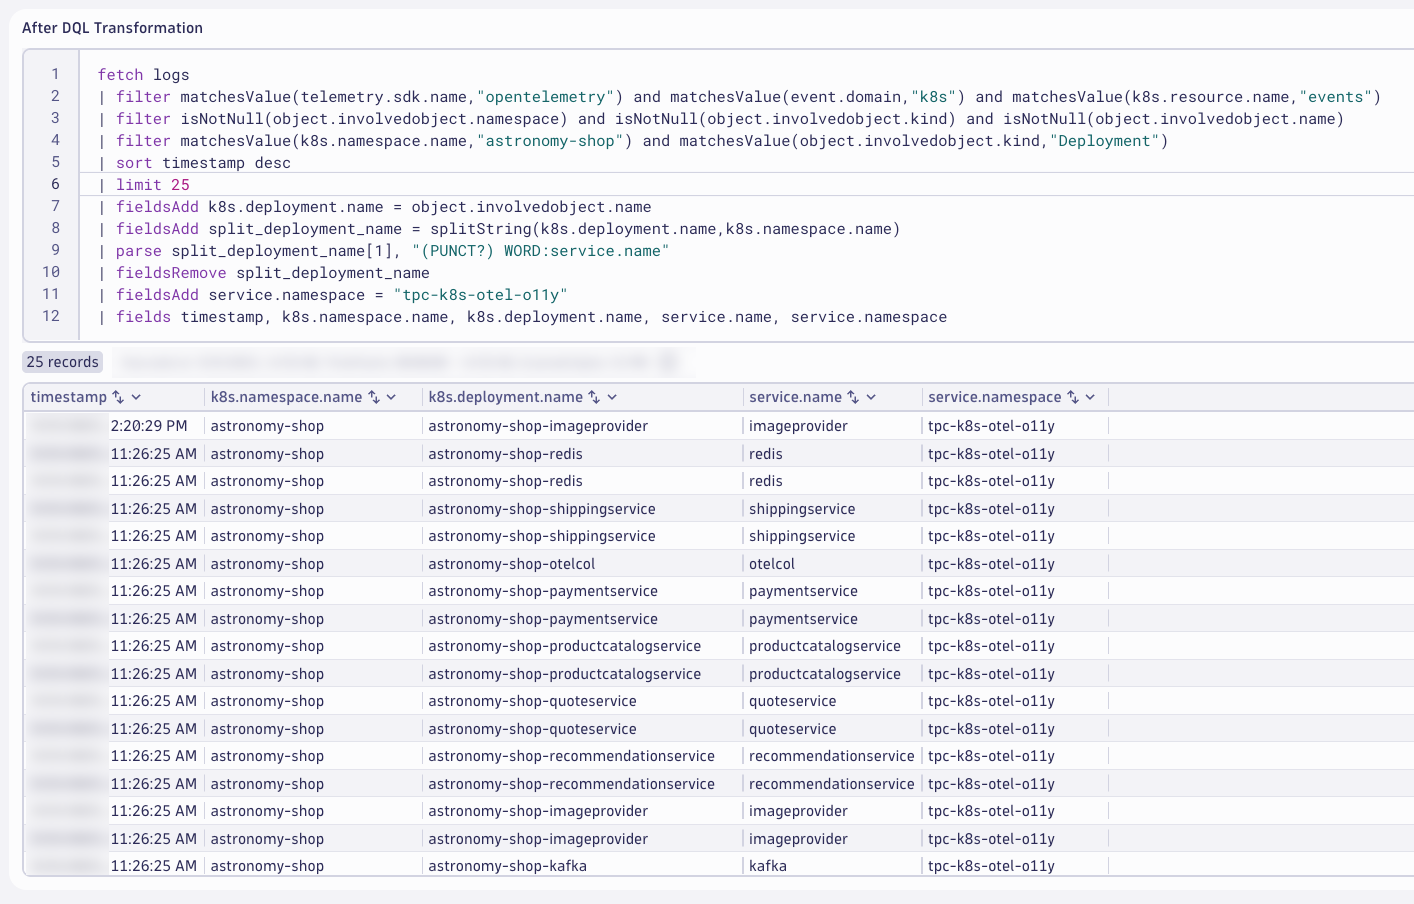This screenshot has height=904, width=1414.
Task: Click the k8s.deployment.name header label
Action: tap(506, 397)
